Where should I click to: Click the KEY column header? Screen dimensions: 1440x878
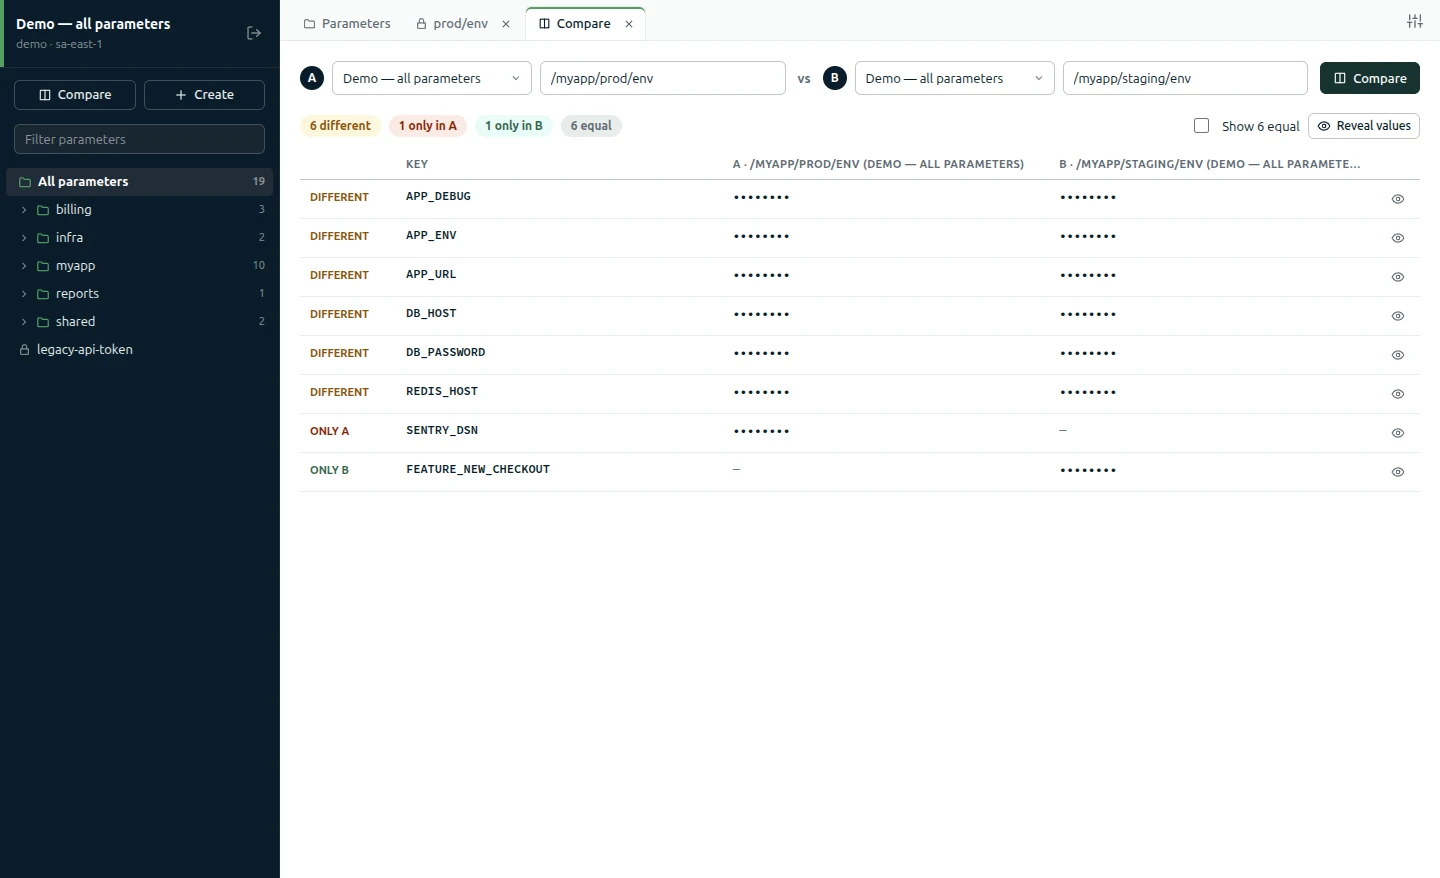point(417,164)
